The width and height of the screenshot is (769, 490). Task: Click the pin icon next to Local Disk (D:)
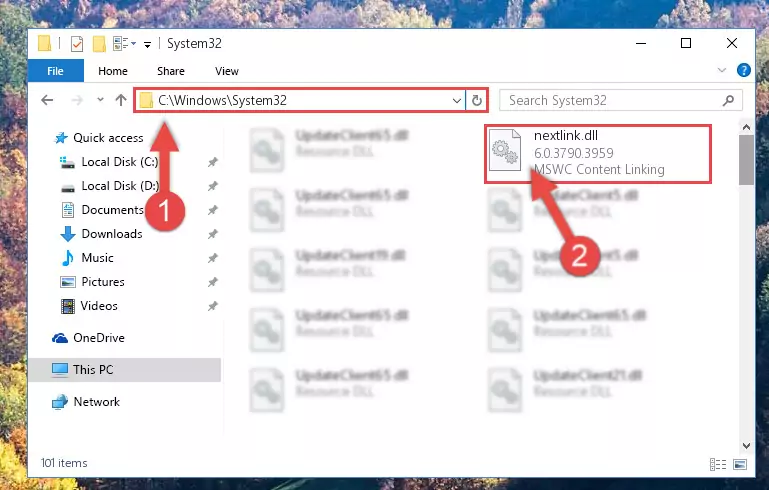tap(212, 186)
